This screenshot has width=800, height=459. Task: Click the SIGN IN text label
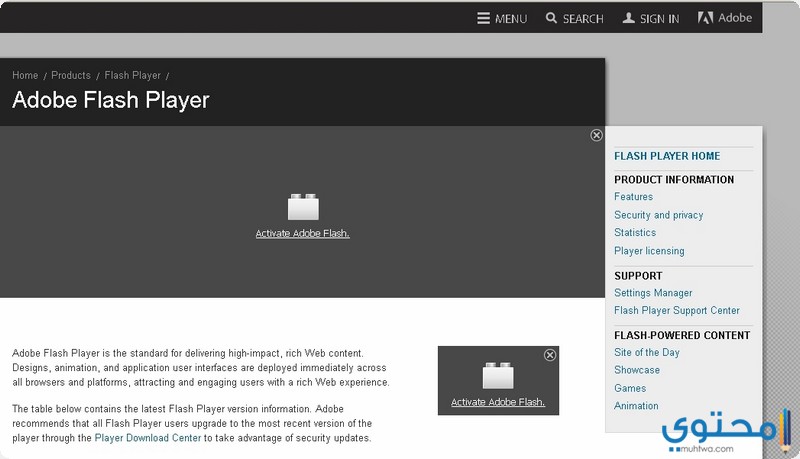[660, 19]
